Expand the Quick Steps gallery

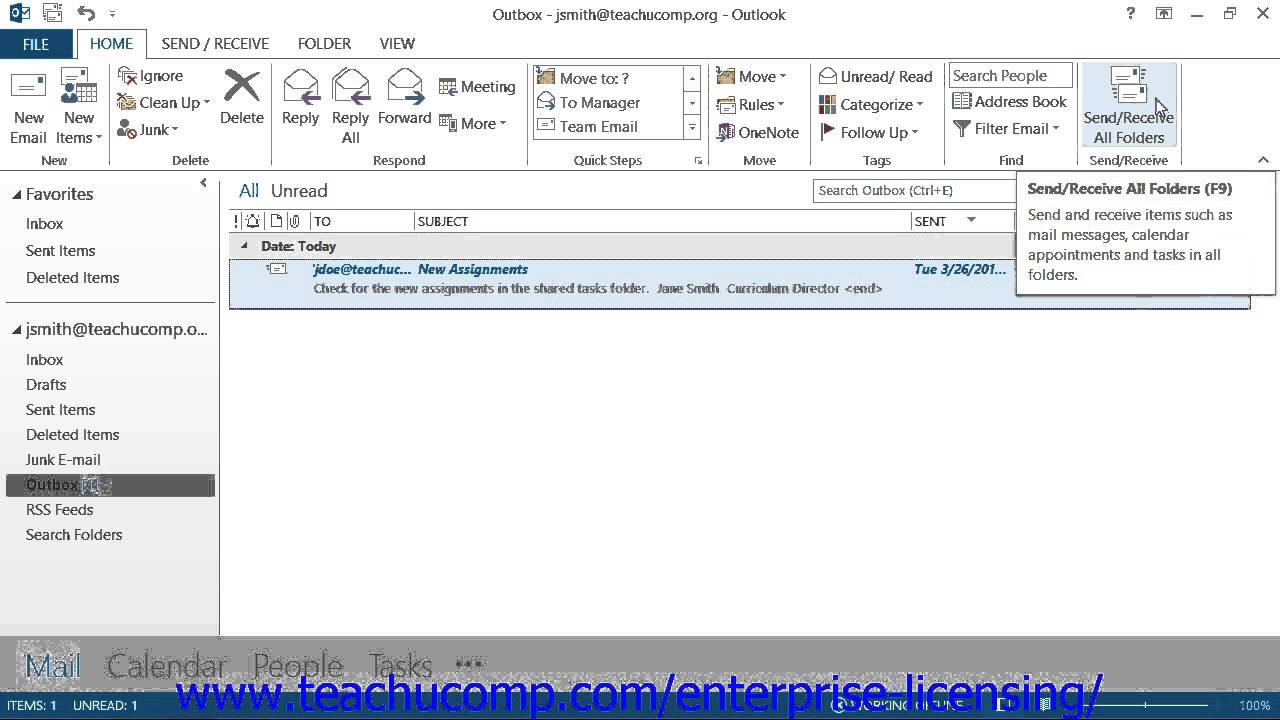692,127
